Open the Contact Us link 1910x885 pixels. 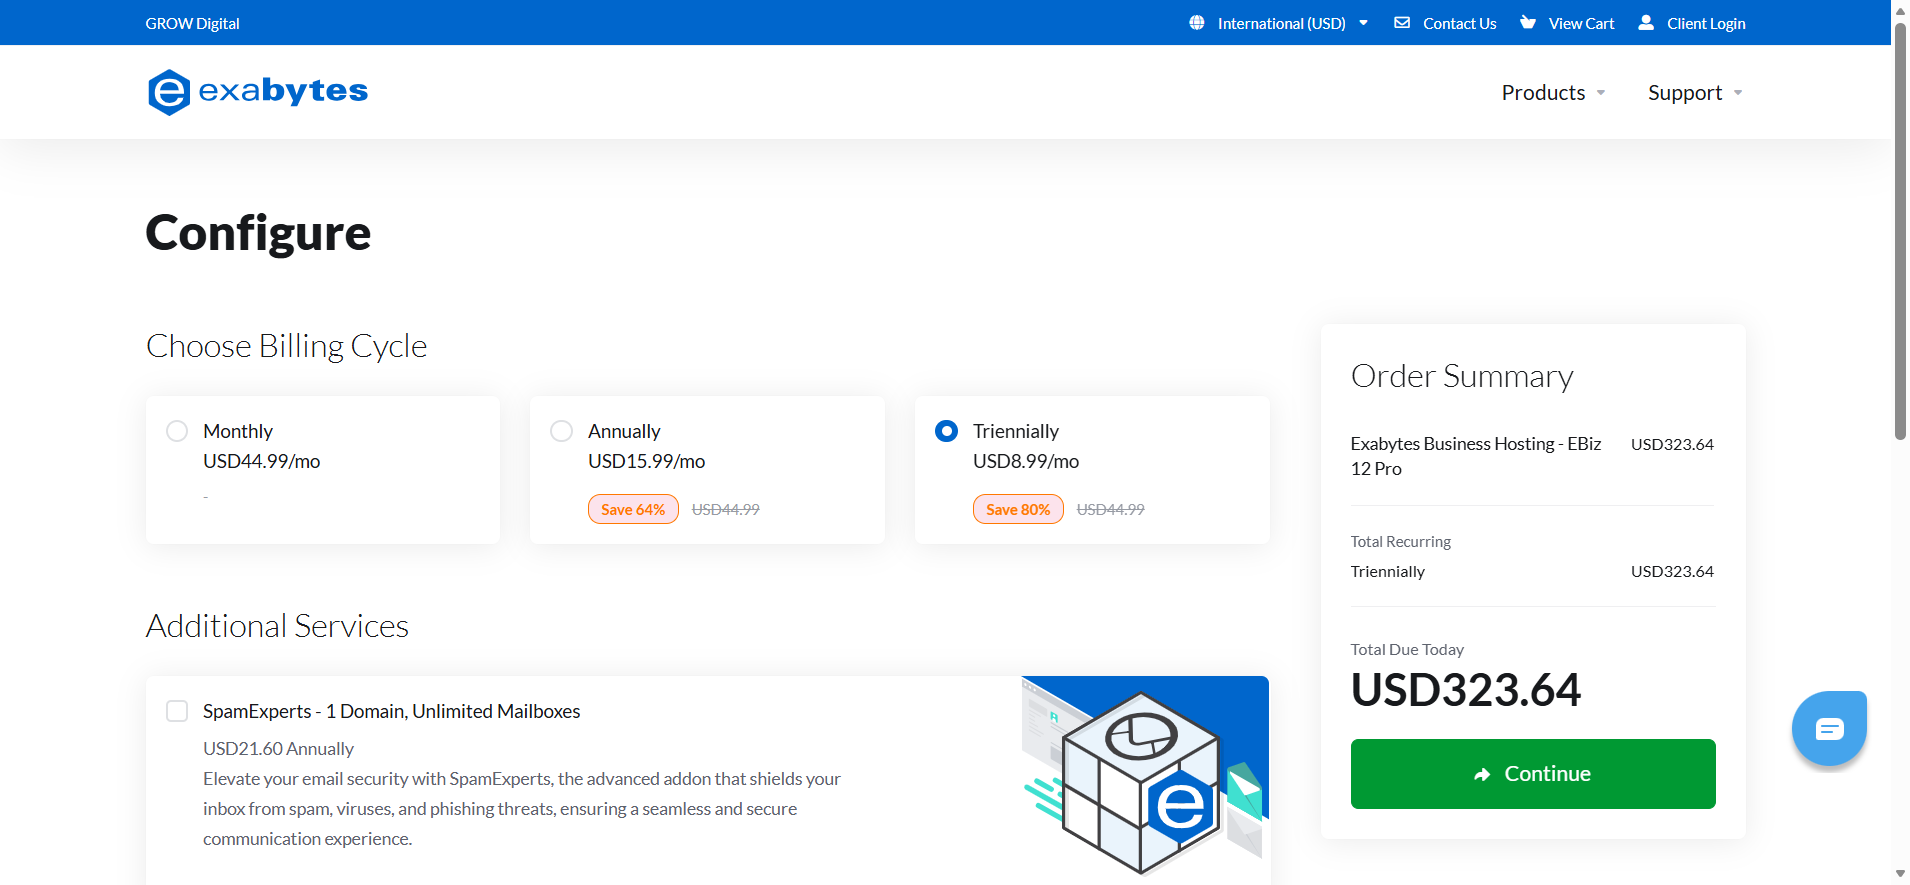coord(1459,23)
